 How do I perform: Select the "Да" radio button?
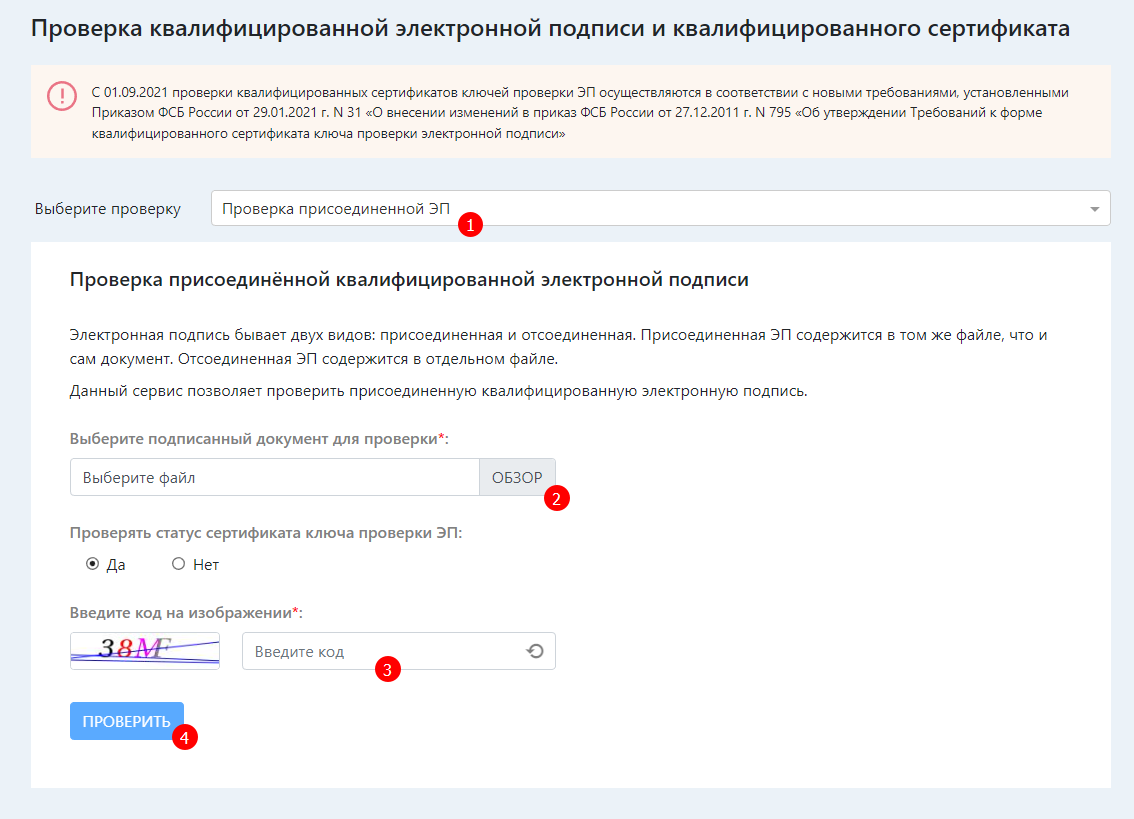pyautogui.click(x=93, y=564)
